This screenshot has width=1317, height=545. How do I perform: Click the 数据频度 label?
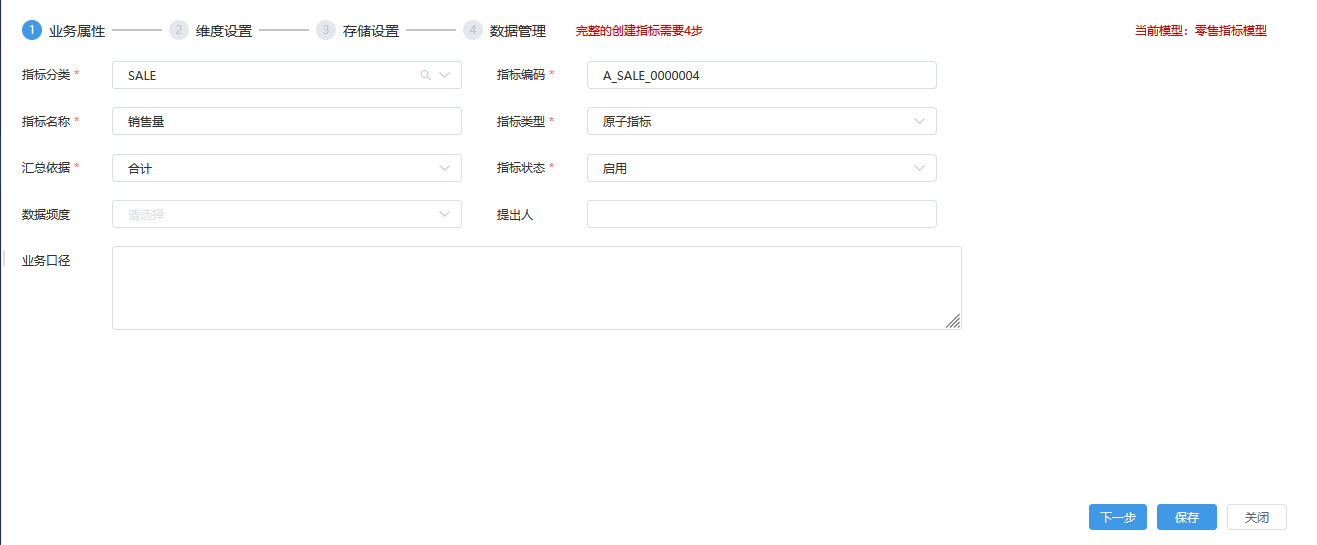pyautogui.click(x=46, y=214)
